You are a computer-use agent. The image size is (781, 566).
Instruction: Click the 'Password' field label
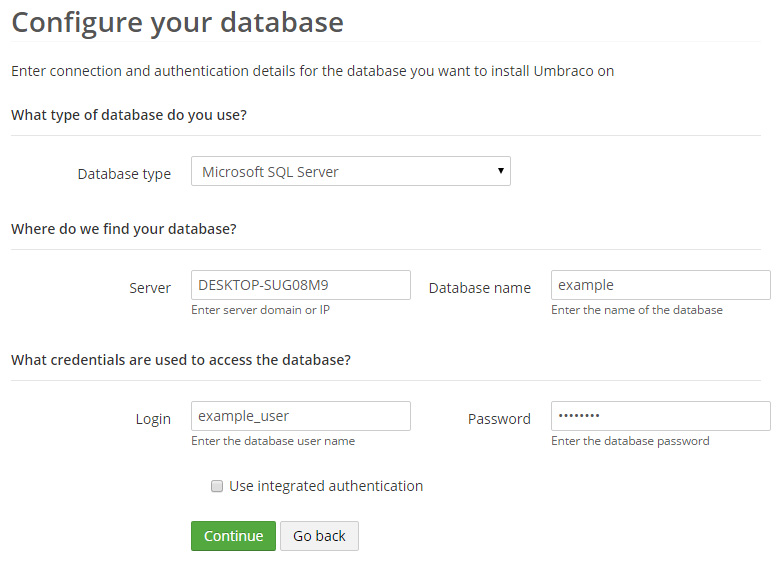(499, 419)
